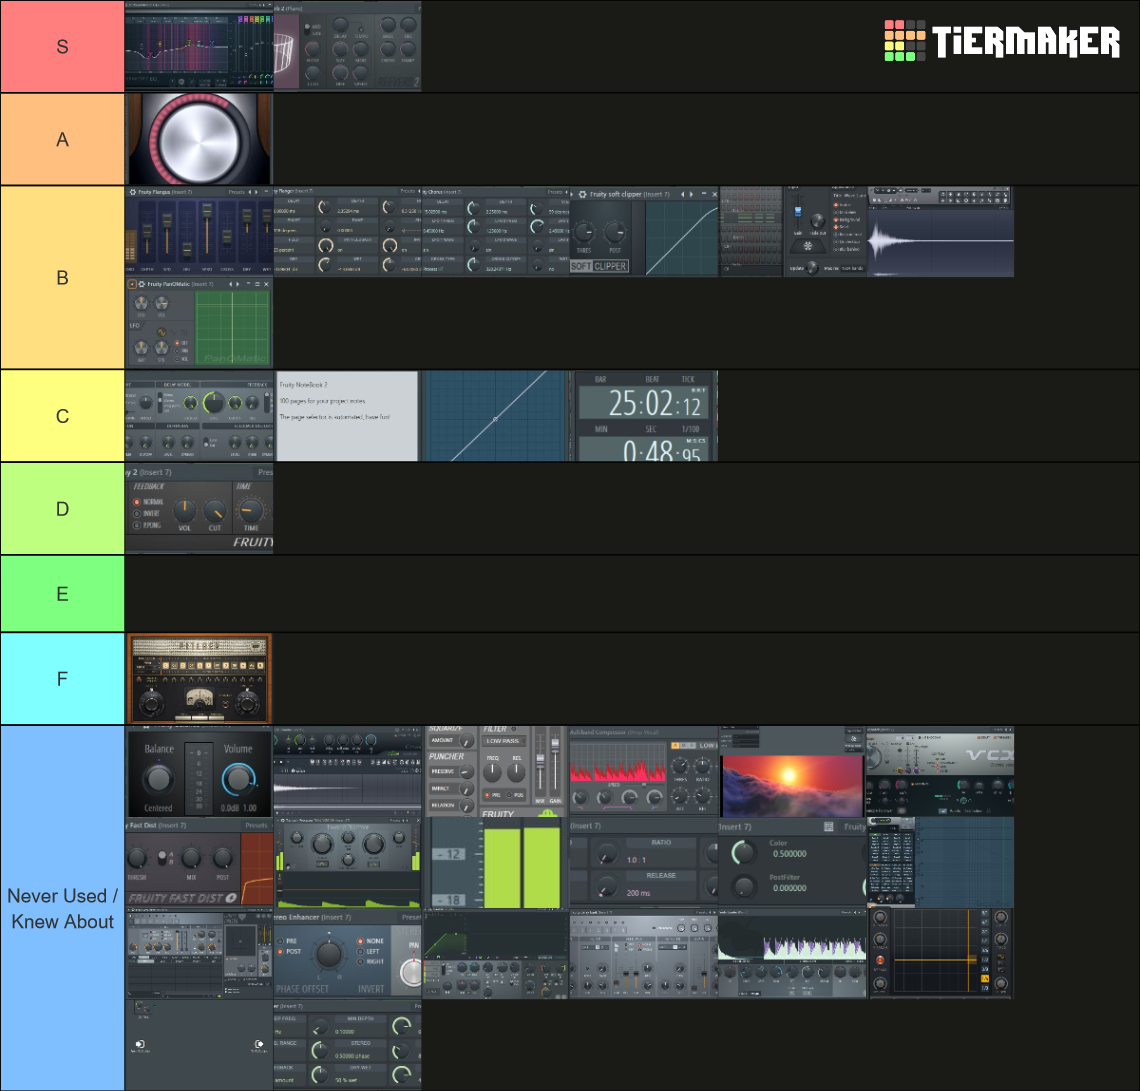Click the Fruity Fast Dist circular logo badge

coord(231,898)
